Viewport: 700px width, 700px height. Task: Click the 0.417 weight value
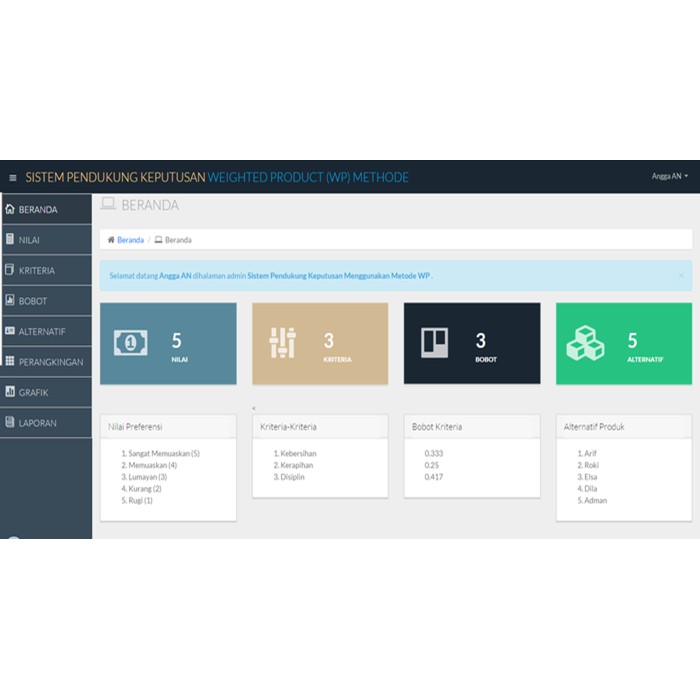point(433,477)
